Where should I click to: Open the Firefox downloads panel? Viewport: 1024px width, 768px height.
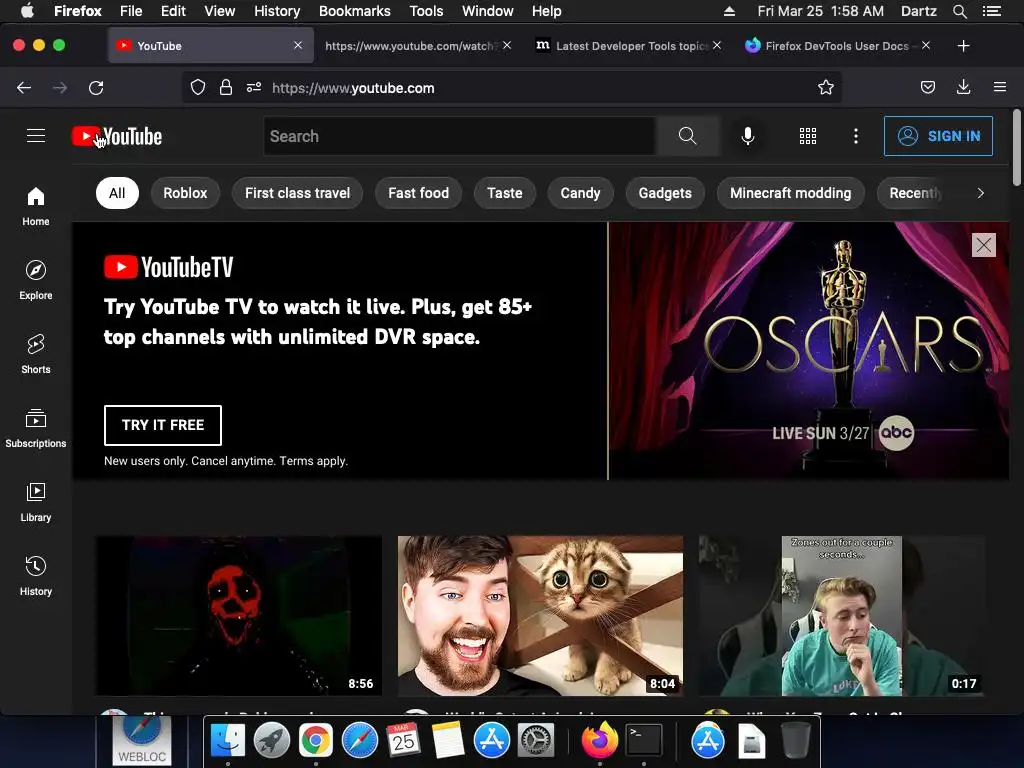pos(963,88)
